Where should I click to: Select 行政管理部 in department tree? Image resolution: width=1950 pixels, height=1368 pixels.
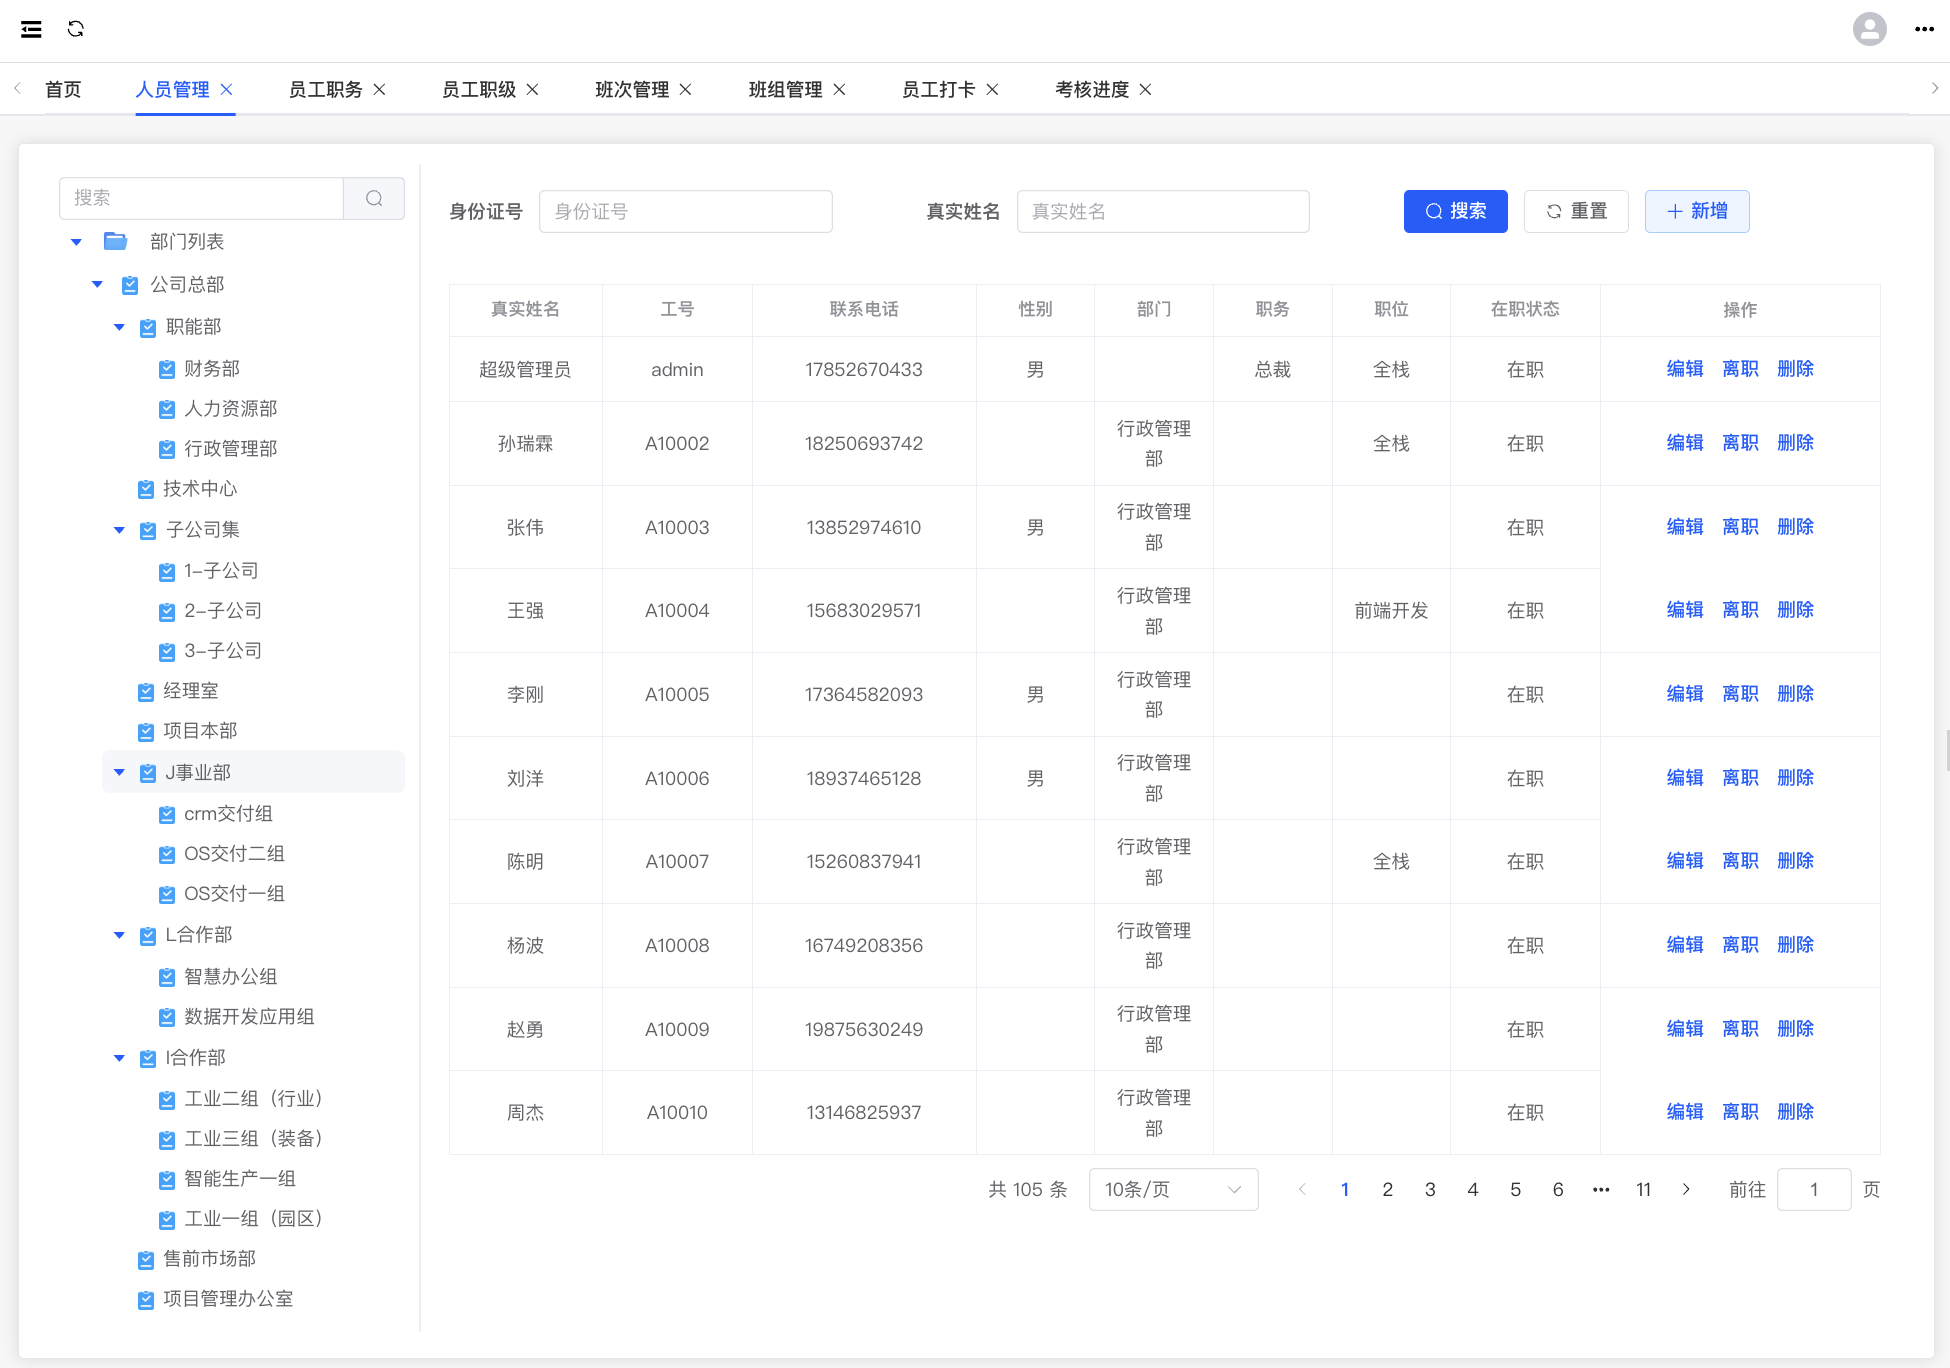coord(231,449)
